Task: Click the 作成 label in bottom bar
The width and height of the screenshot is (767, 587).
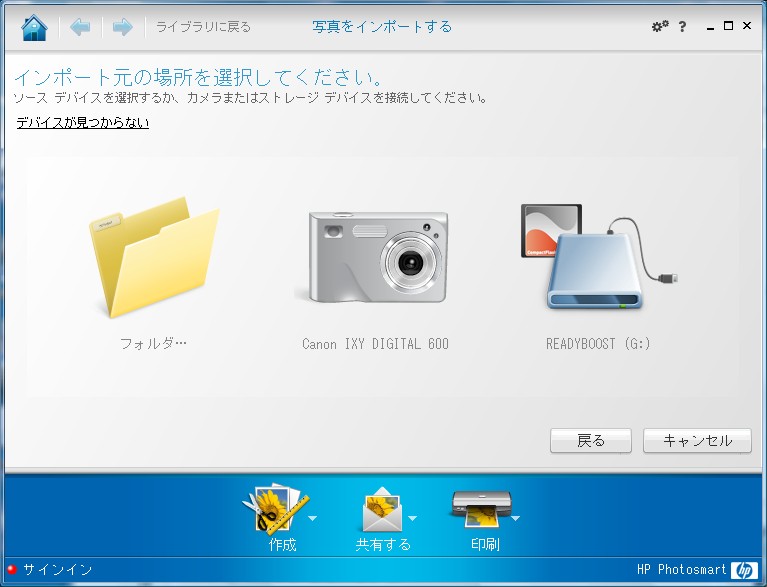Action: (282, 544)
